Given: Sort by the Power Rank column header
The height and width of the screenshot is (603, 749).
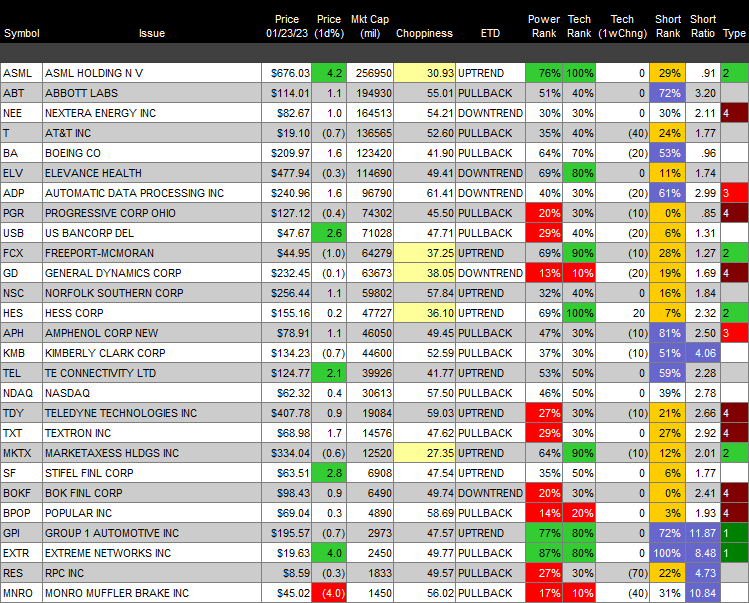Looking at the screenshot, I should tap(544, 26).
